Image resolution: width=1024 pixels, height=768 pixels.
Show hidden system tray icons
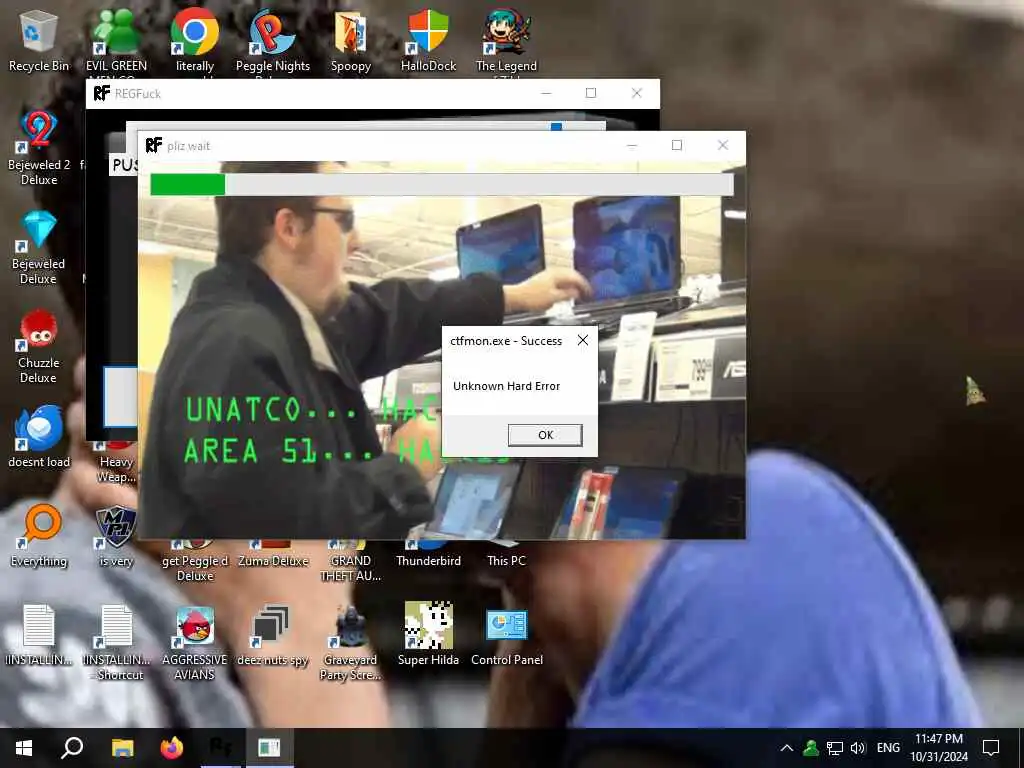tap(787, 748)
